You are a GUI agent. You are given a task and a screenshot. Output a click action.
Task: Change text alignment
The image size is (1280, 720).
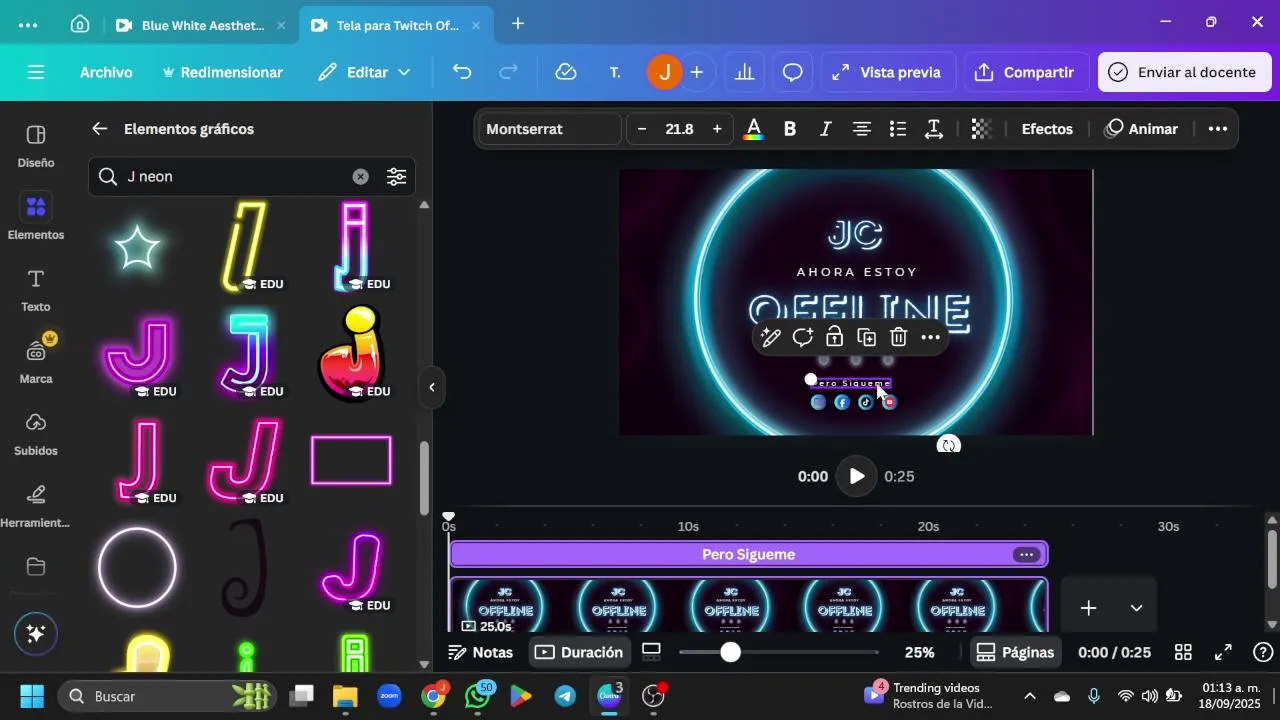click(x=862, y=129)
